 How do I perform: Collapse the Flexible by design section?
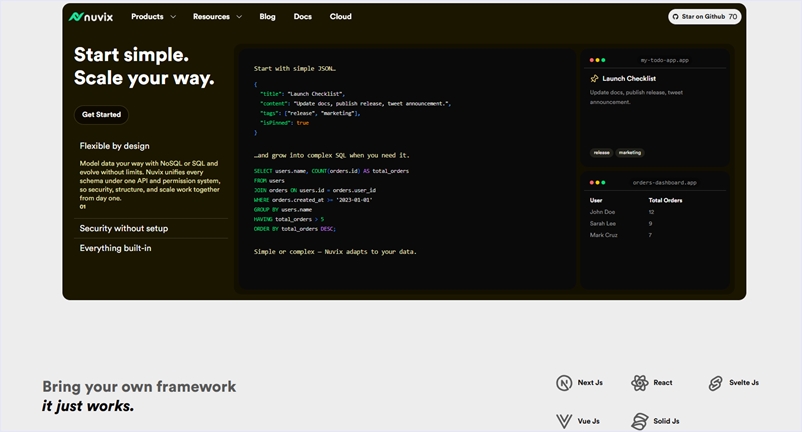115,146
